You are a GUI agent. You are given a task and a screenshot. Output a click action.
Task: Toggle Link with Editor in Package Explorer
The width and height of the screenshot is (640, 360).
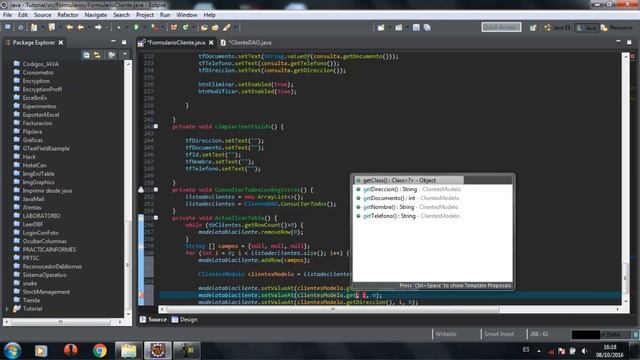click(97, 55)
